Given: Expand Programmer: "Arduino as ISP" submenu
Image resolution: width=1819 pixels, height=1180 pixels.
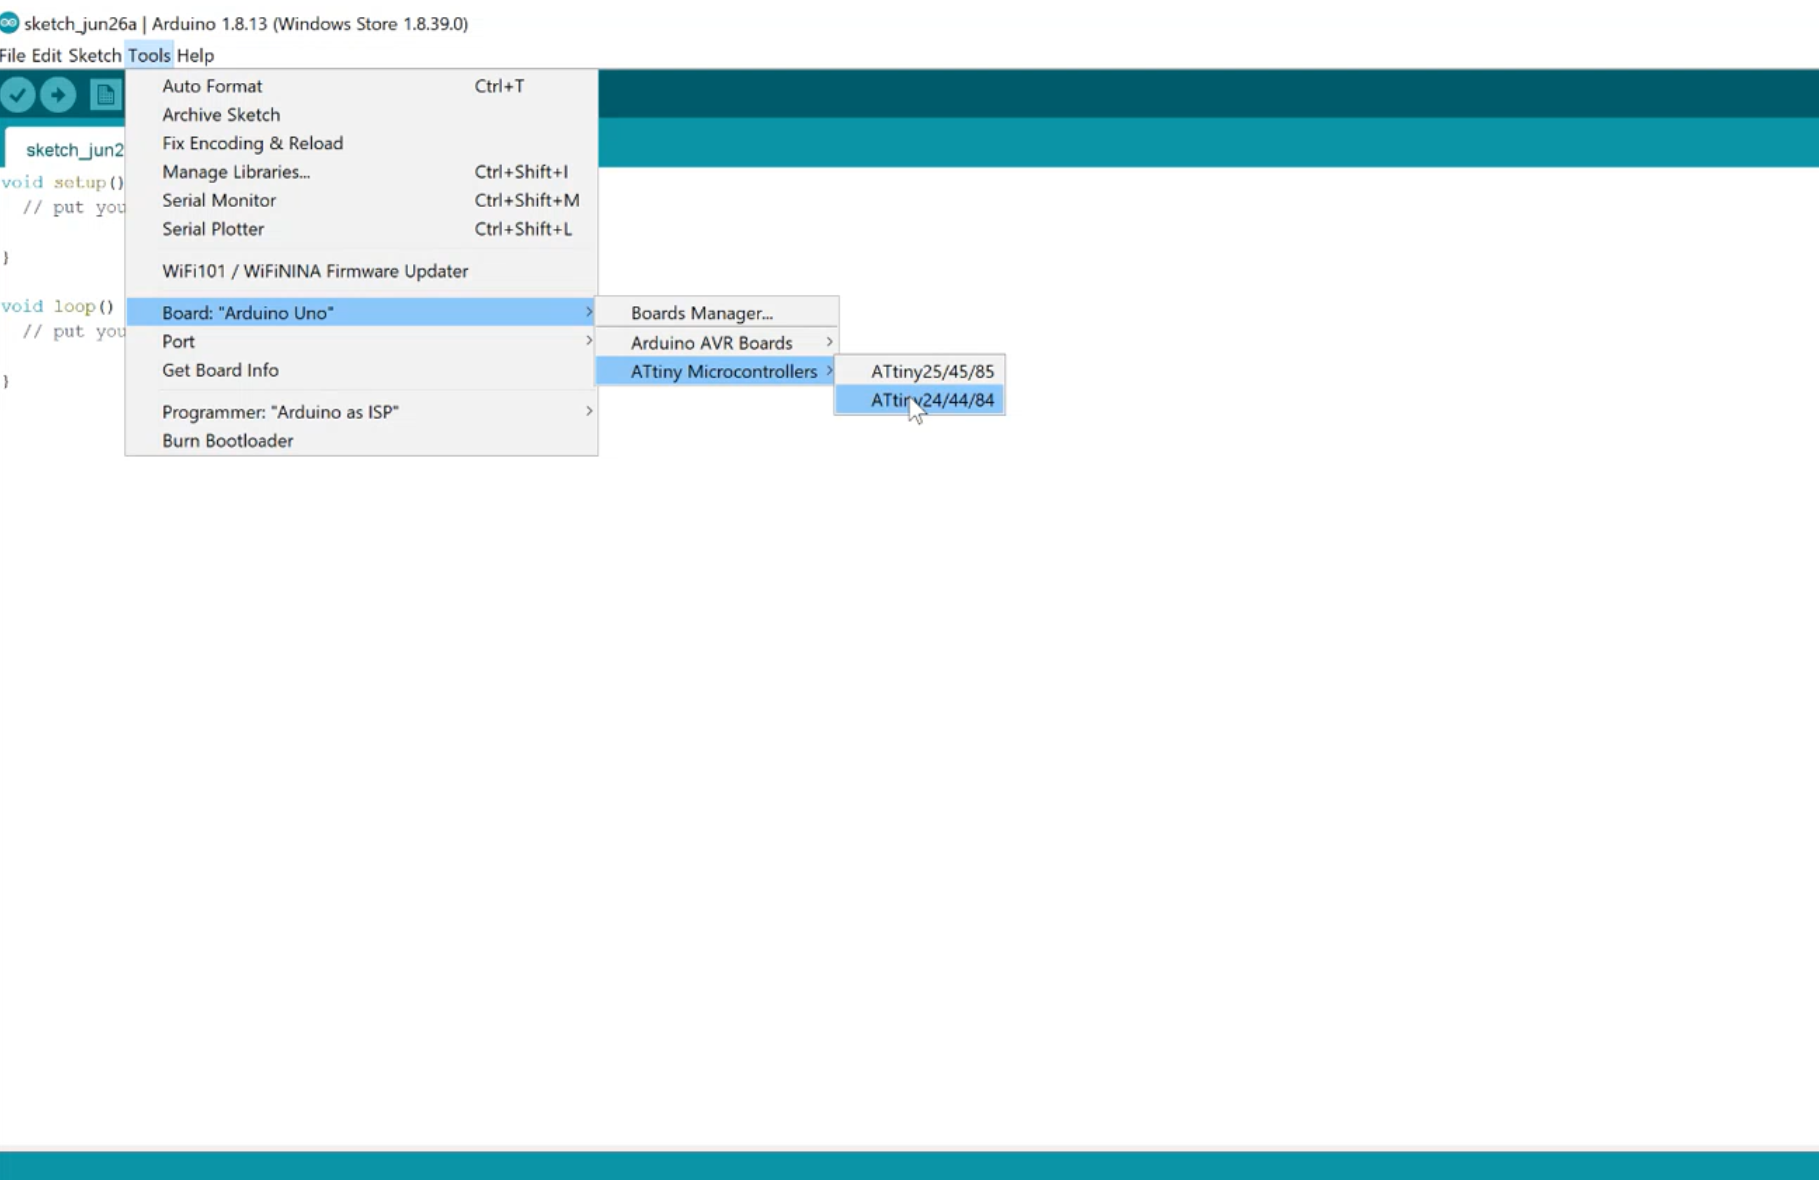Looking at the screenshot, I should 361,412.
